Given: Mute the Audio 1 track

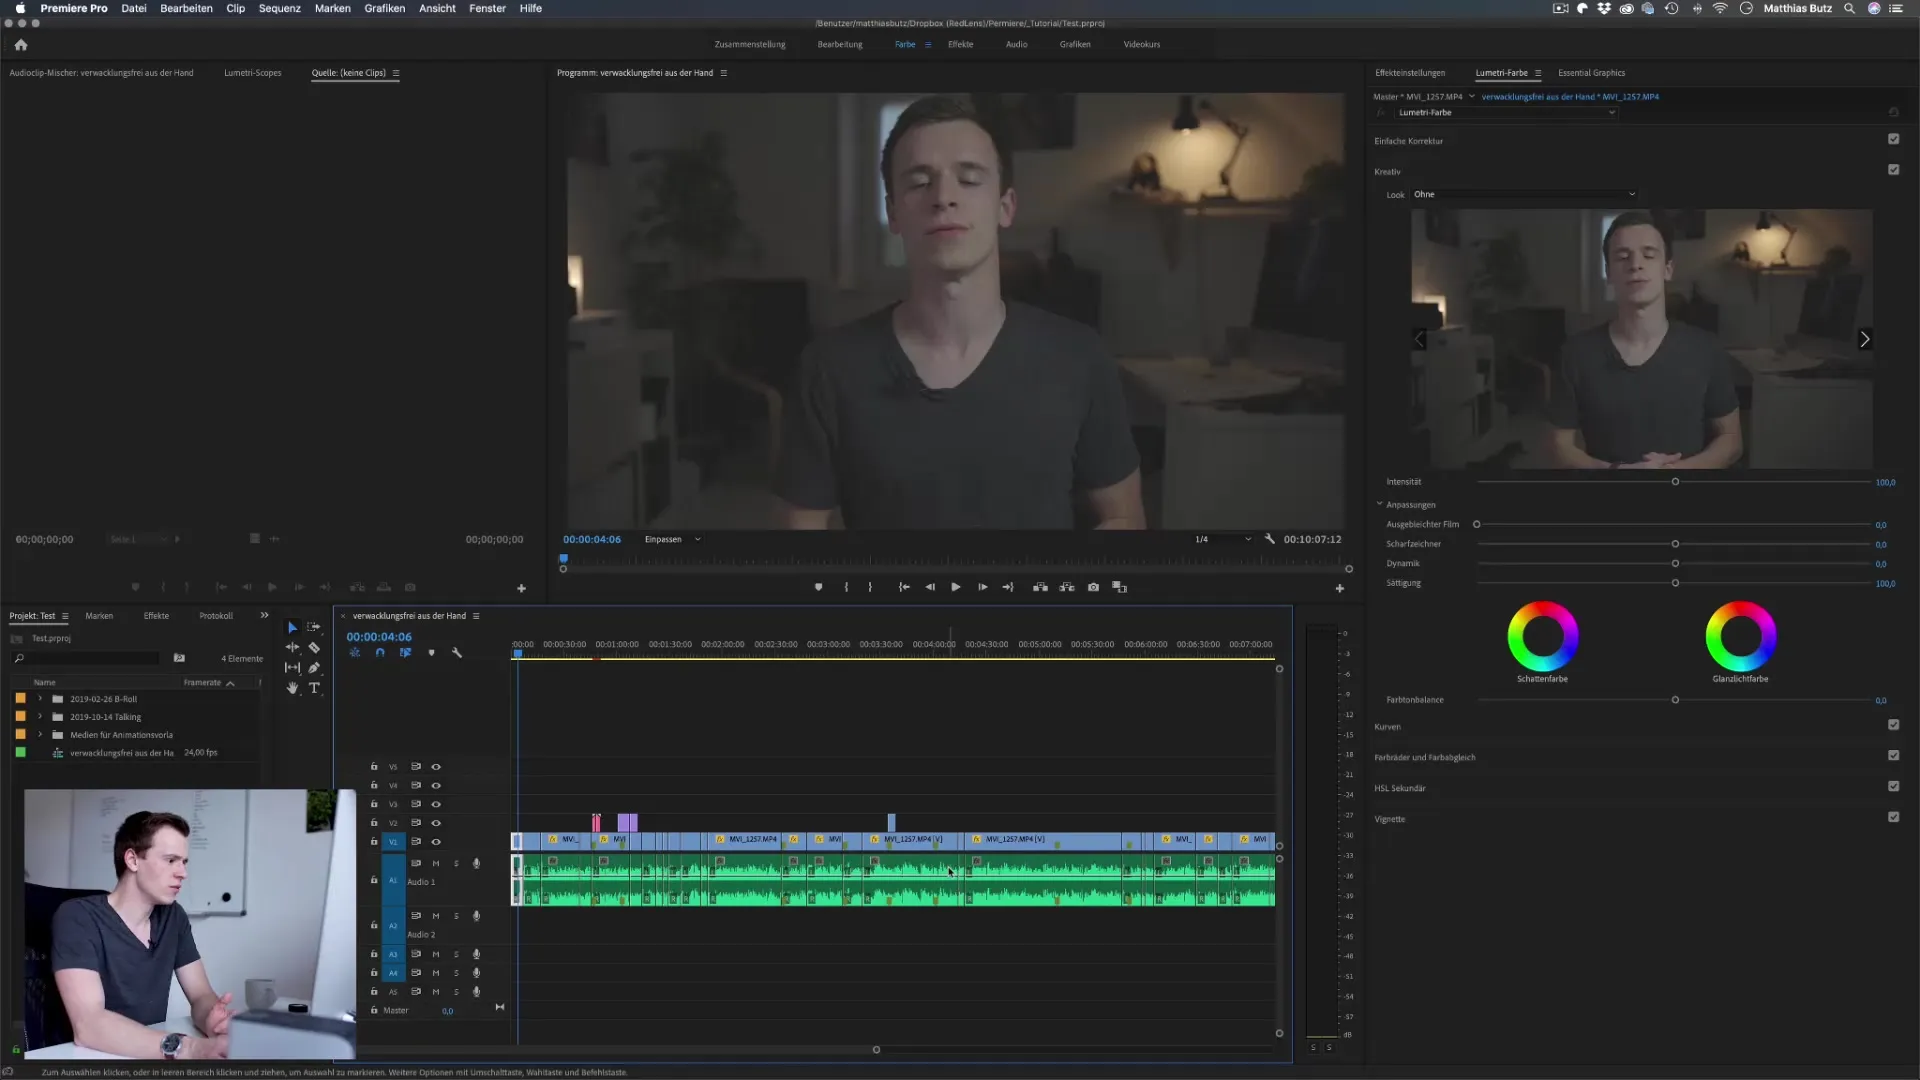Looking at the screenshot, I should click(436, 863).
